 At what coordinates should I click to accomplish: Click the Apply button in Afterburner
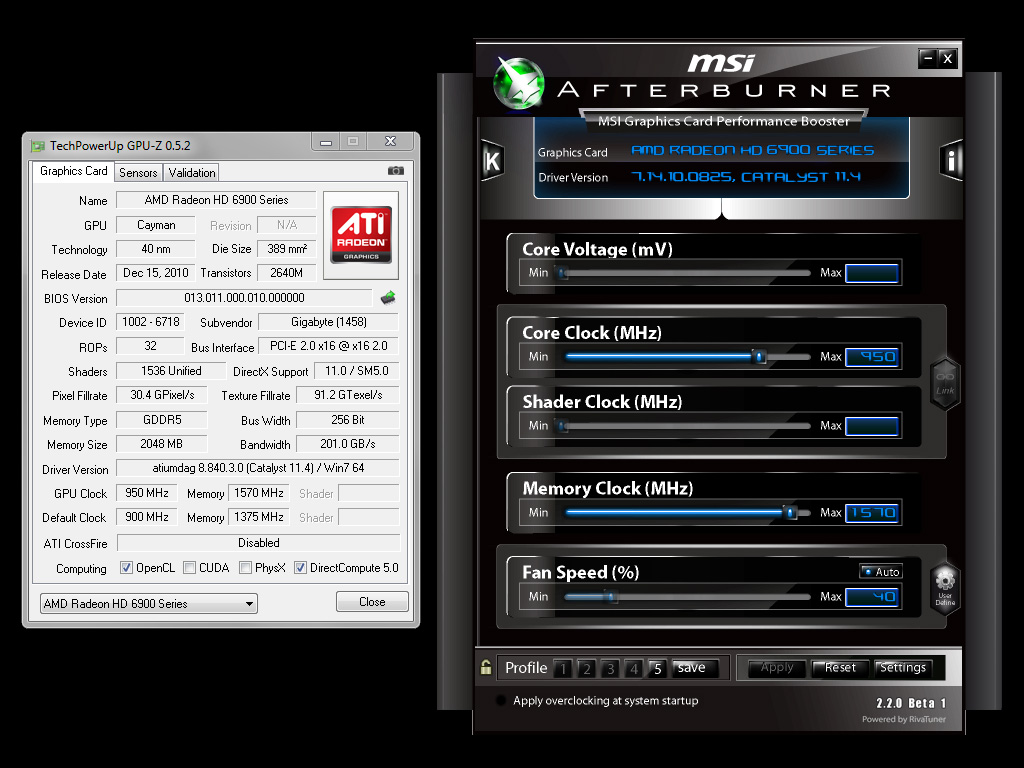(776, 667)
